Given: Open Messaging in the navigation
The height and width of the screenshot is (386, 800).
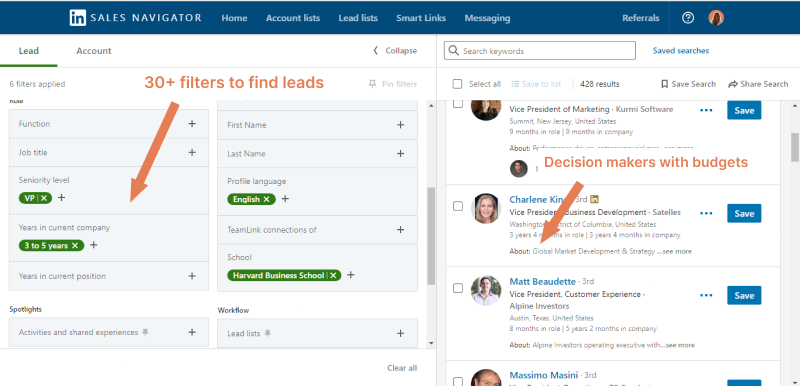Looking at the screenshot, I should click(x=487, y=18).
